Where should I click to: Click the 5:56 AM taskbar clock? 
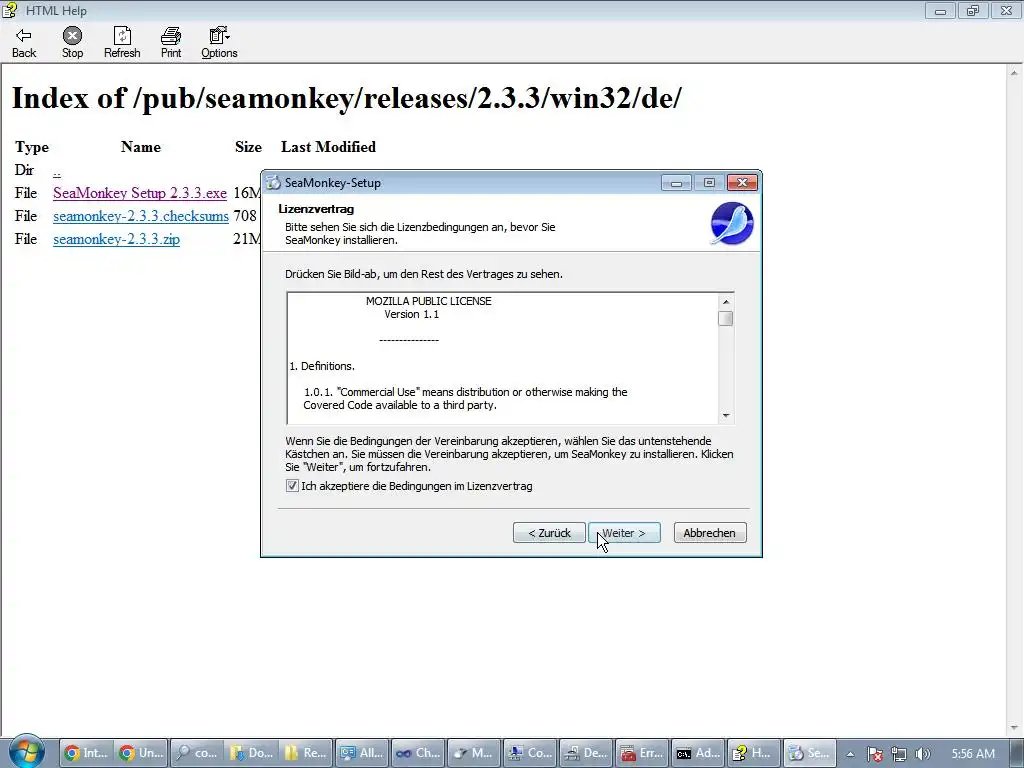pos(974,754)
